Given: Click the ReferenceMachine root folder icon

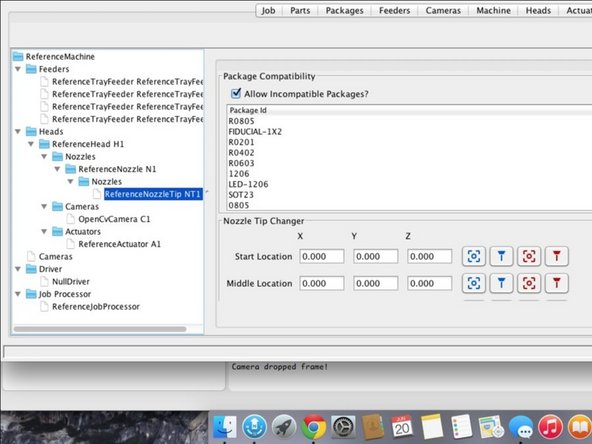Looking at the screenshot, I should pos(18,57).
